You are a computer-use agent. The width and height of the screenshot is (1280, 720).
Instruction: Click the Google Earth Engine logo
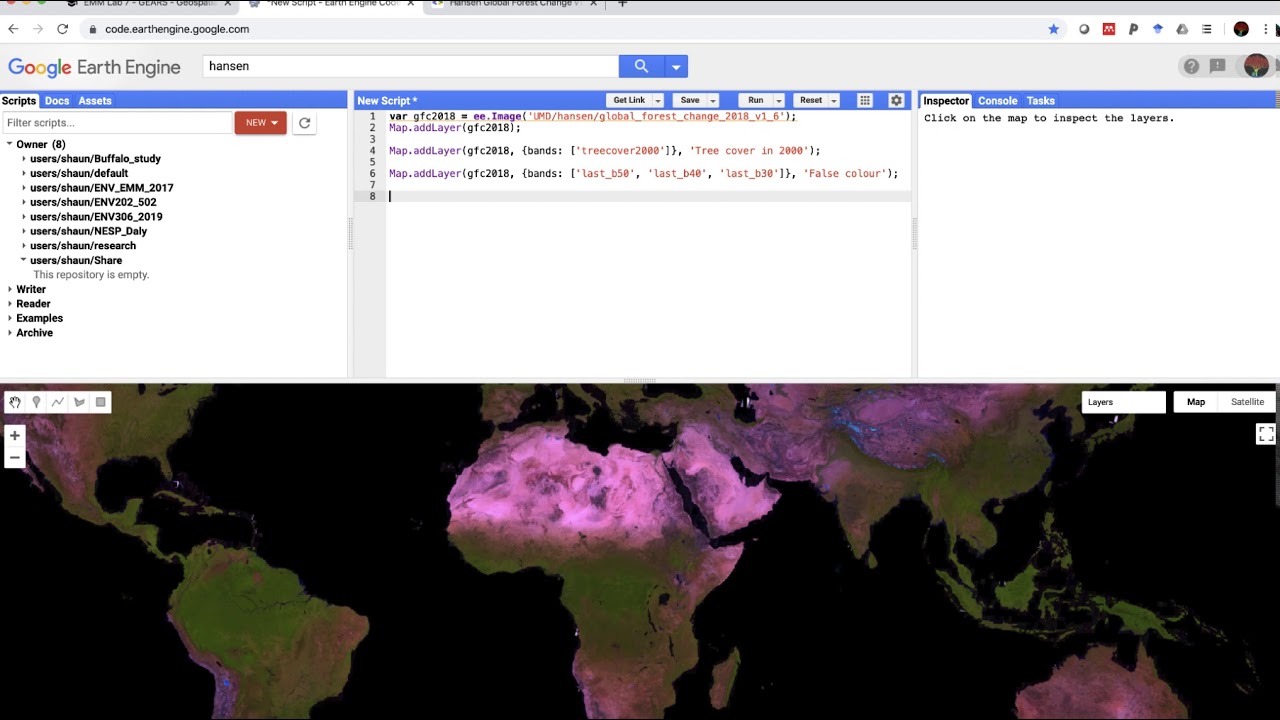pos(94,67)
